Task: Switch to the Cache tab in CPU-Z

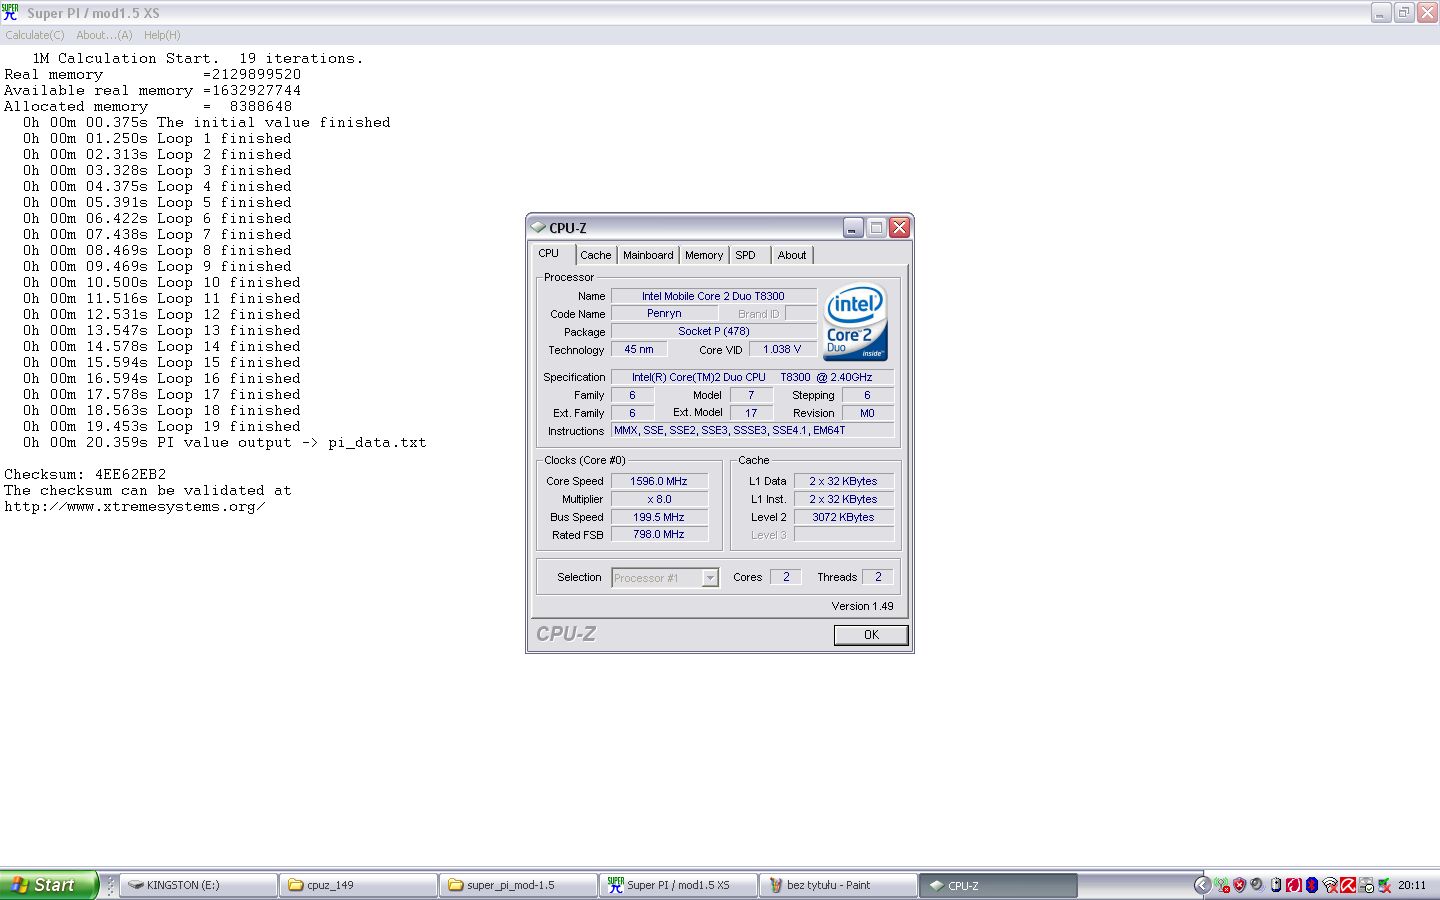Action: [x=595, y=255]
